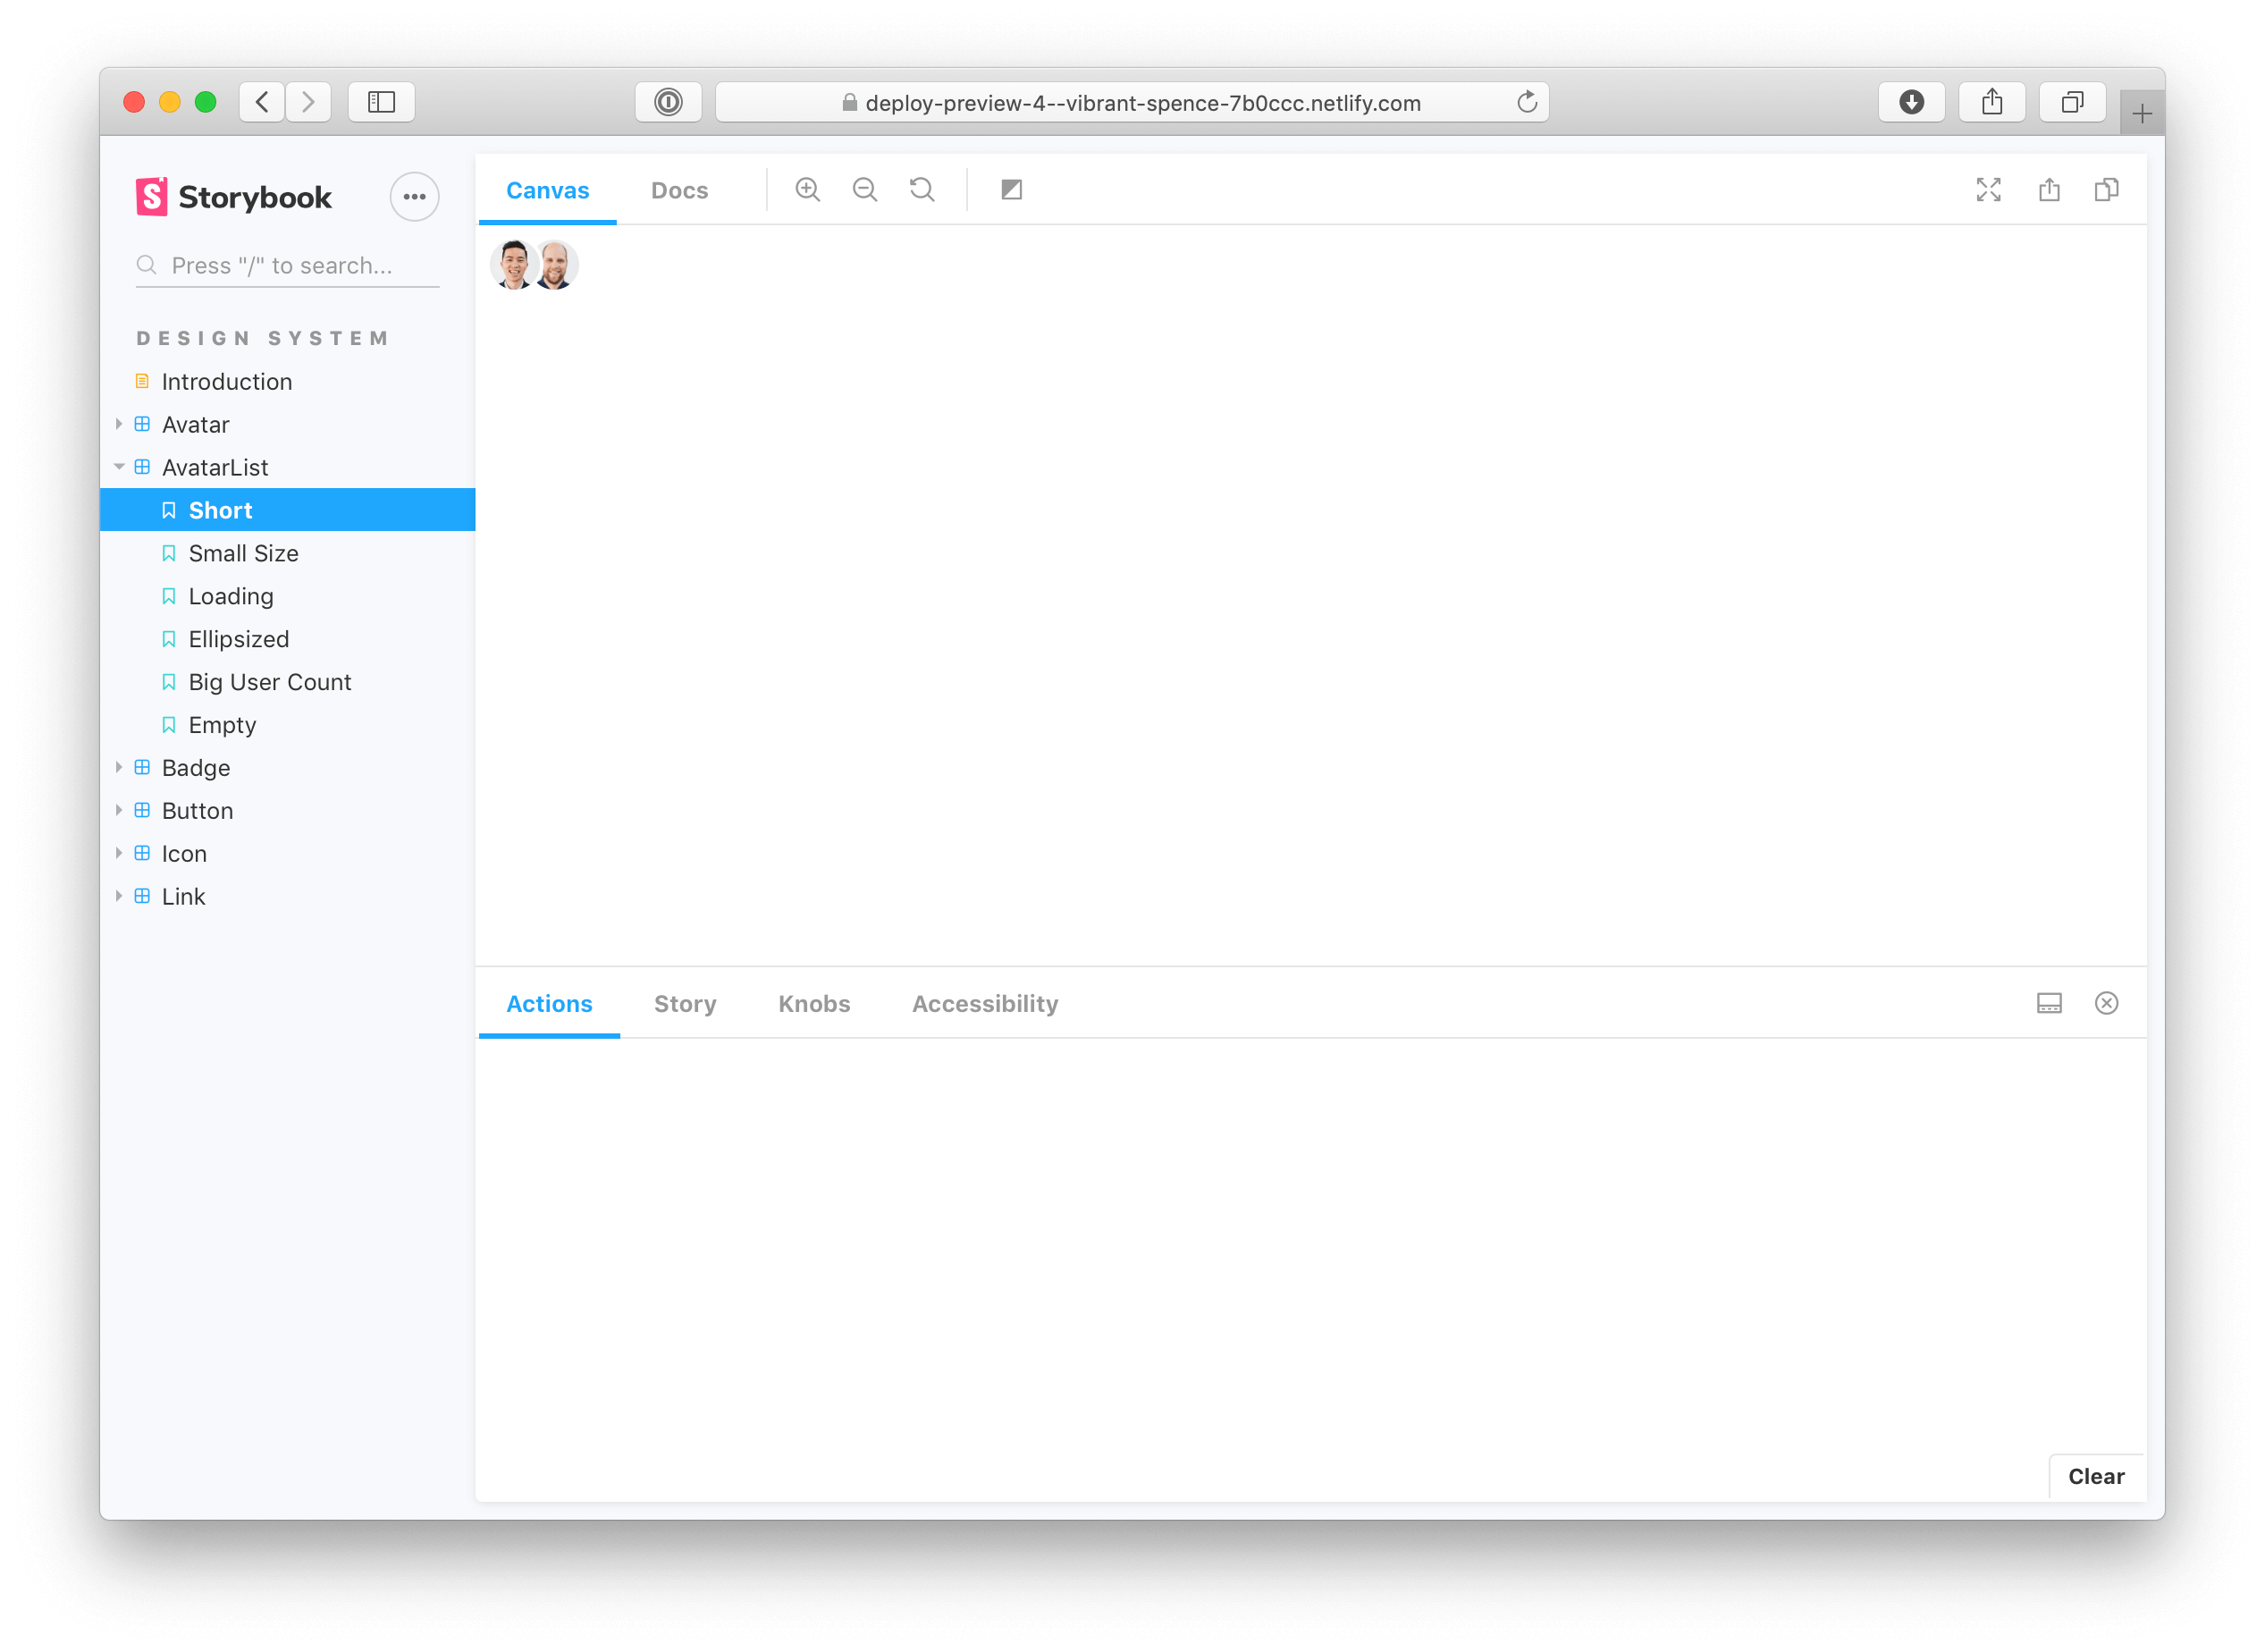The image size is (2265, 1652).
Task: Switch to the Knobs tab
Action: point(813,1003)
